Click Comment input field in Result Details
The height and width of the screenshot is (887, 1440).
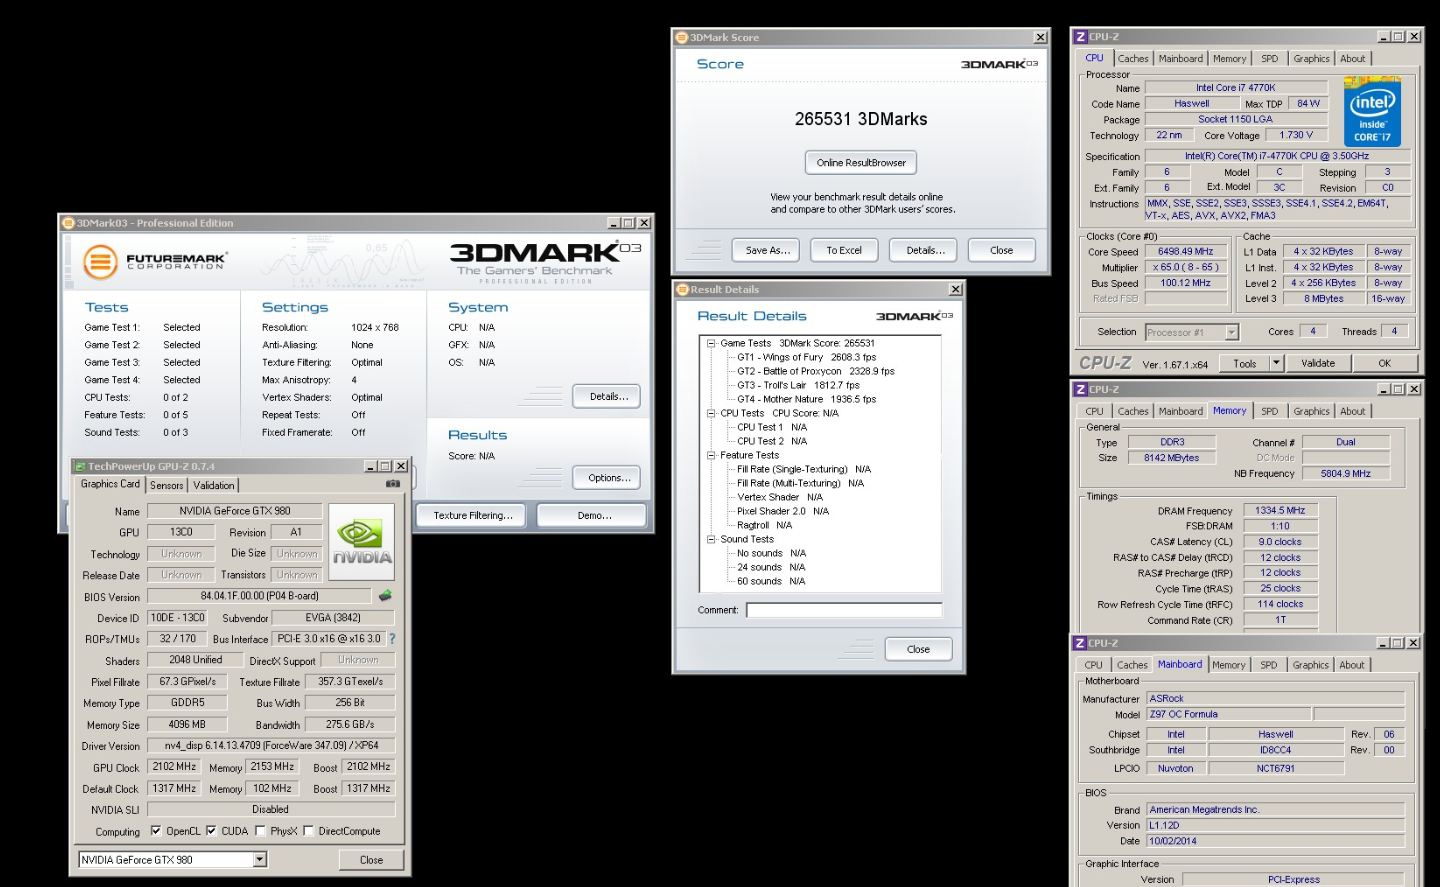[x=844, y=610]
